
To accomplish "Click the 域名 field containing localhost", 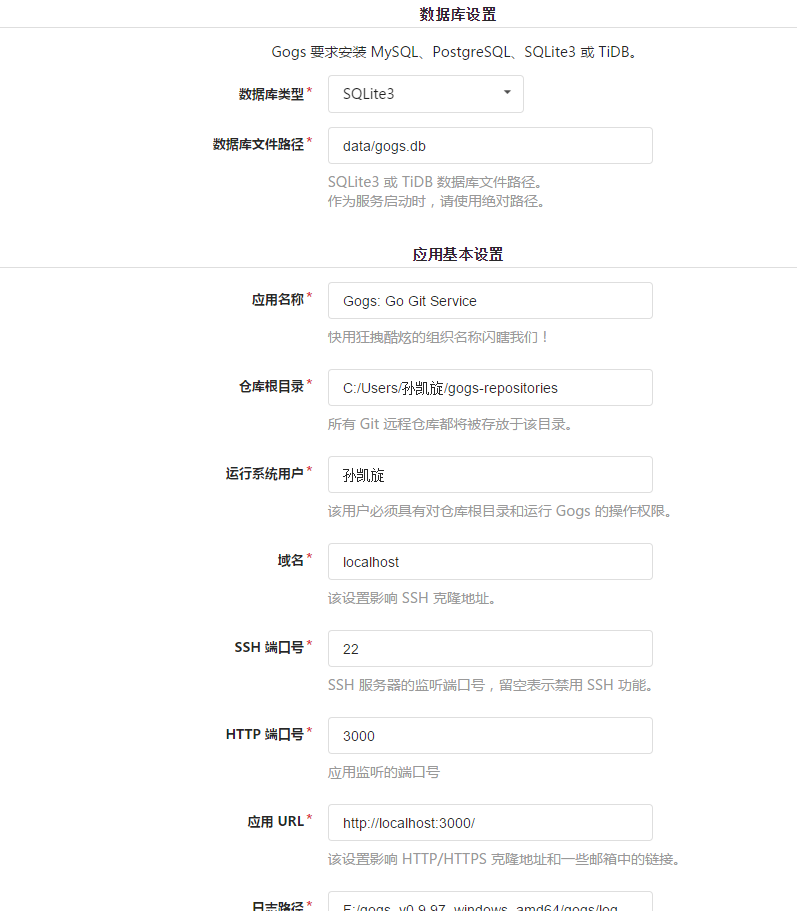I will [490, 562].
